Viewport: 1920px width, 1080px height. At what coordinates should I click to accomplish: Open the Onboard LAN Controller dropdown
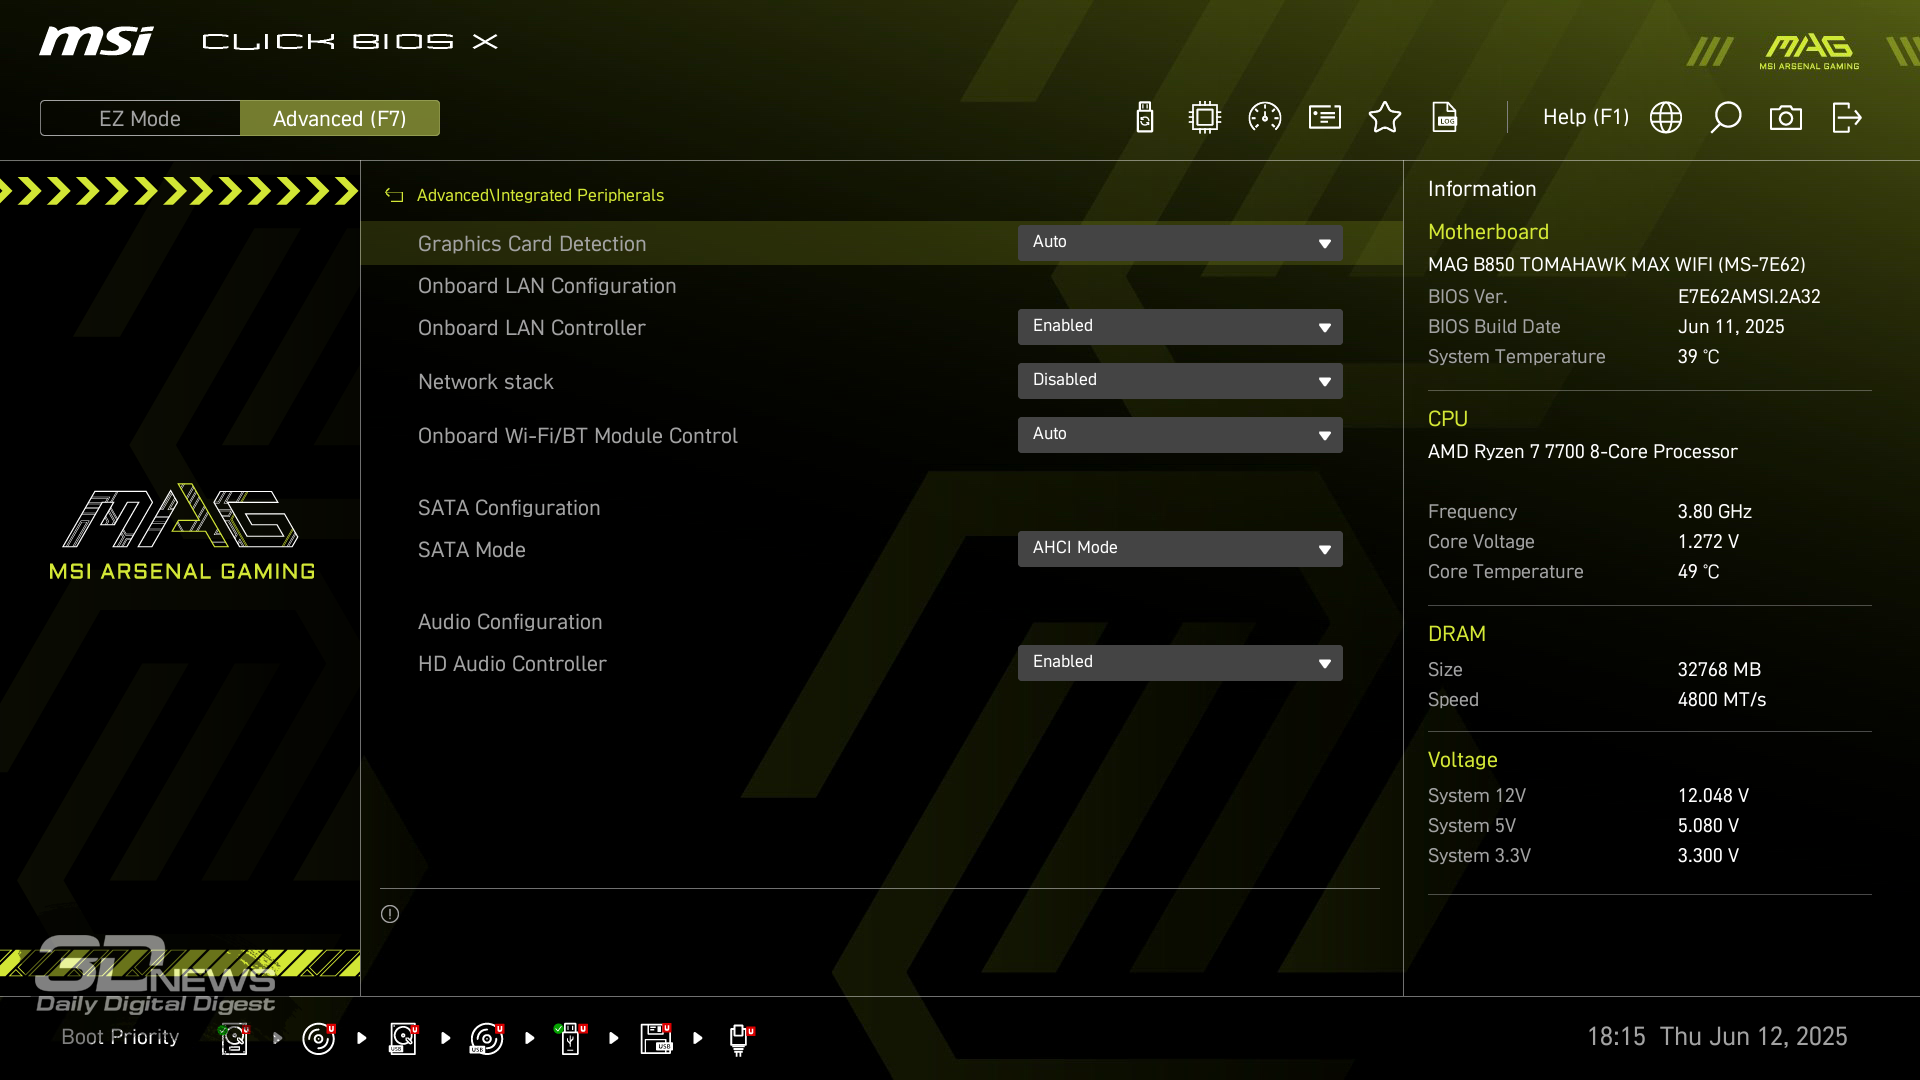pos(1180,327)
